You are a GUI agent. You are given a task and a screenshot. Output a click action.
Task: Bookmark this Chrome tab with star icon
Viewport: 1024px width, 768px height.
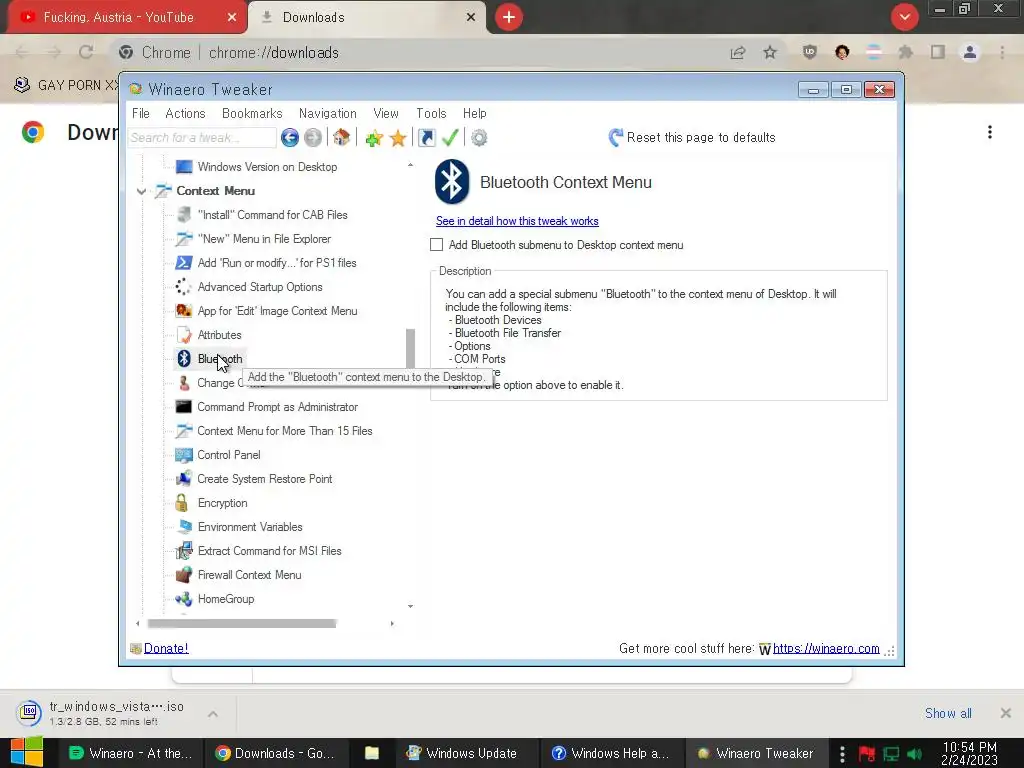click(770, 52)
